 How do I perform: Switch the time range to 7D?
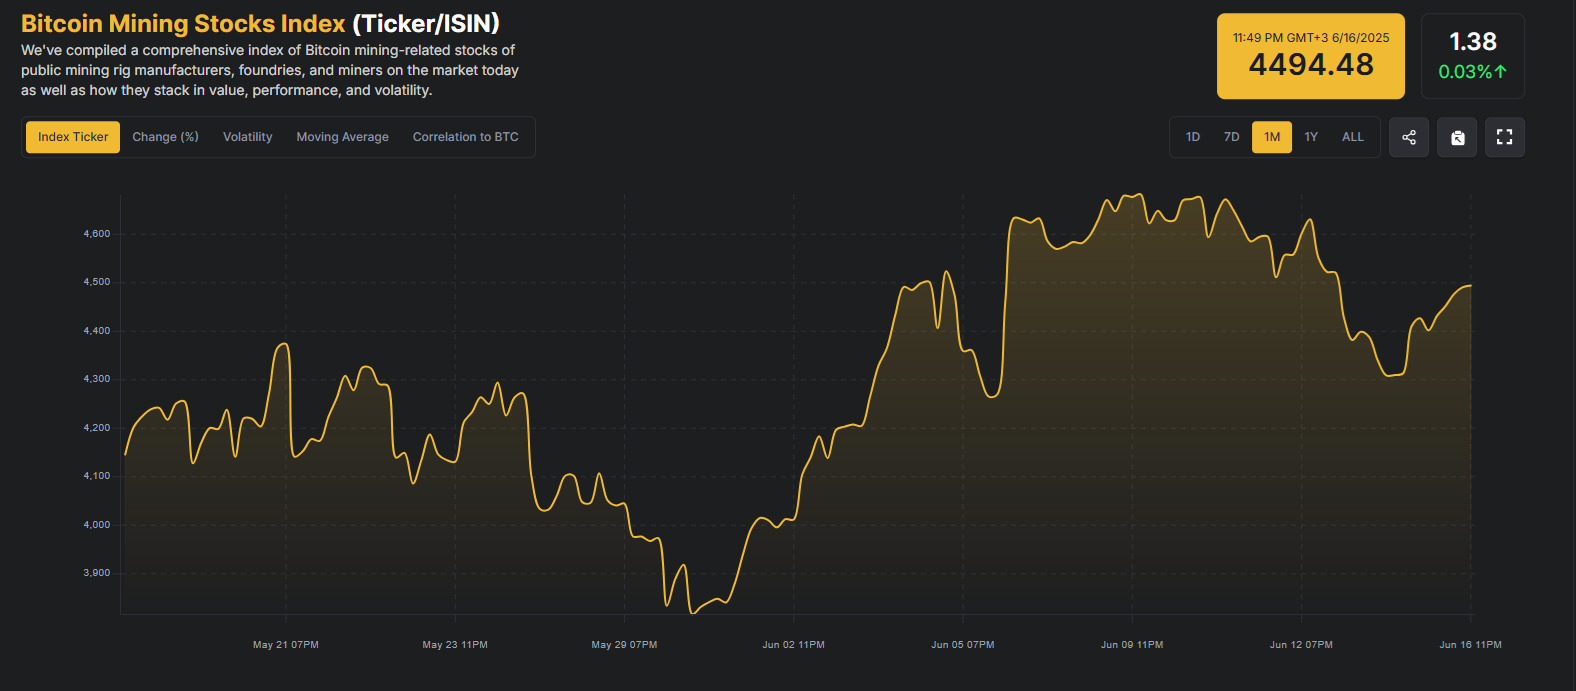click(1231, 137)
